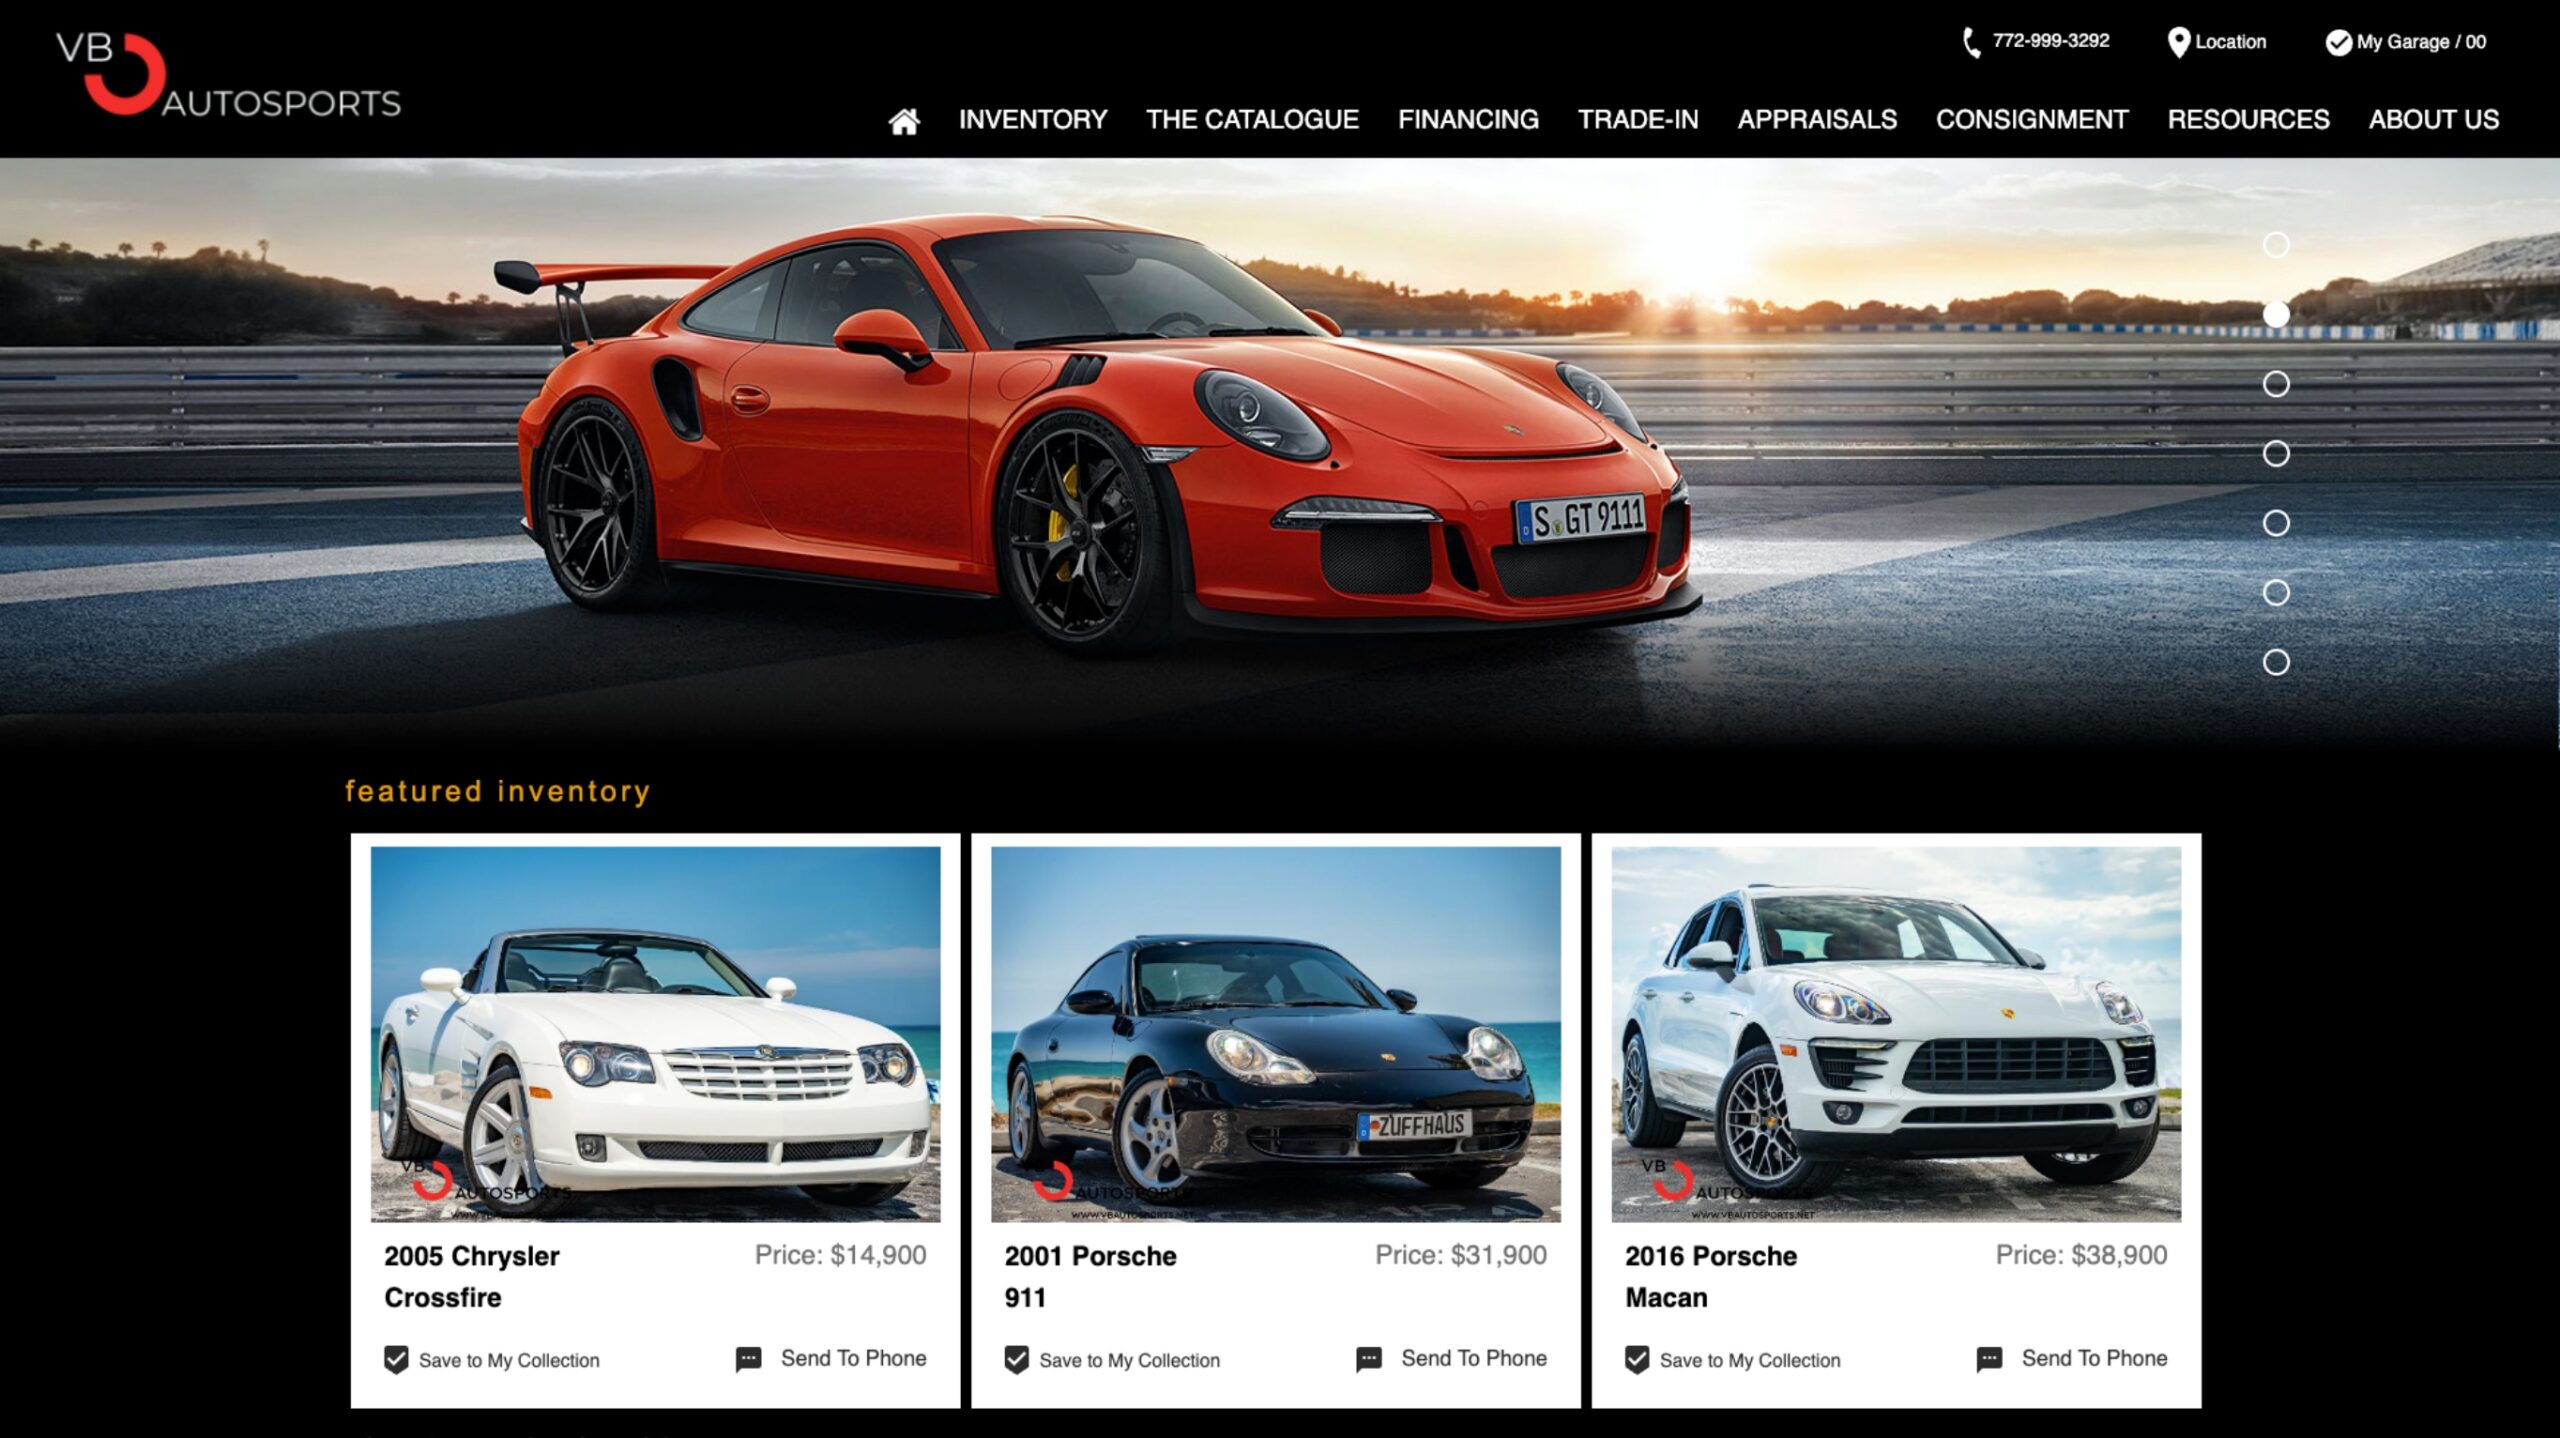Click the My Garage checkmark icon
The height and width of the screenshot is (1438, 2560).
2338,42
